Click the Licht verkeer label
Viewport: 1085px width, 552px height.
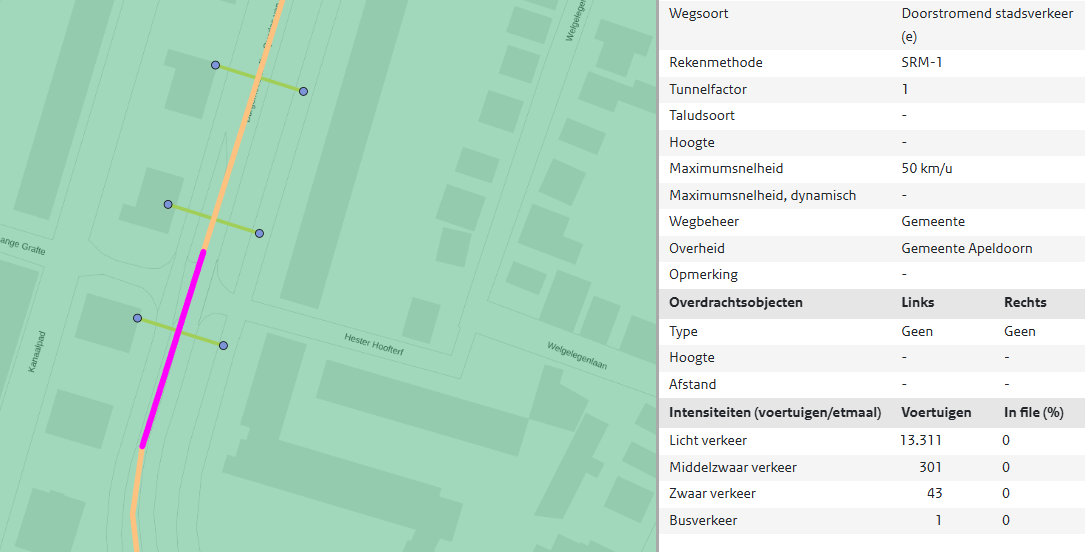708,441
